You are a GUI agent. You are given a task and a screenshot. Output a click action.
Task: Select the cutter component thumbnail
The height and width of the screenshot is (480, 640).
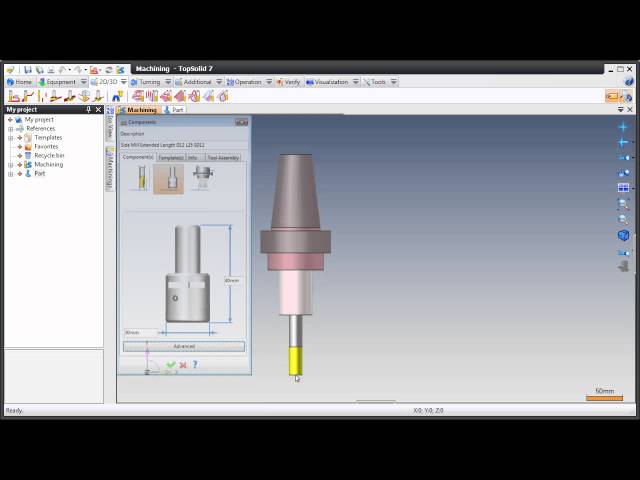tap(139, 178)
